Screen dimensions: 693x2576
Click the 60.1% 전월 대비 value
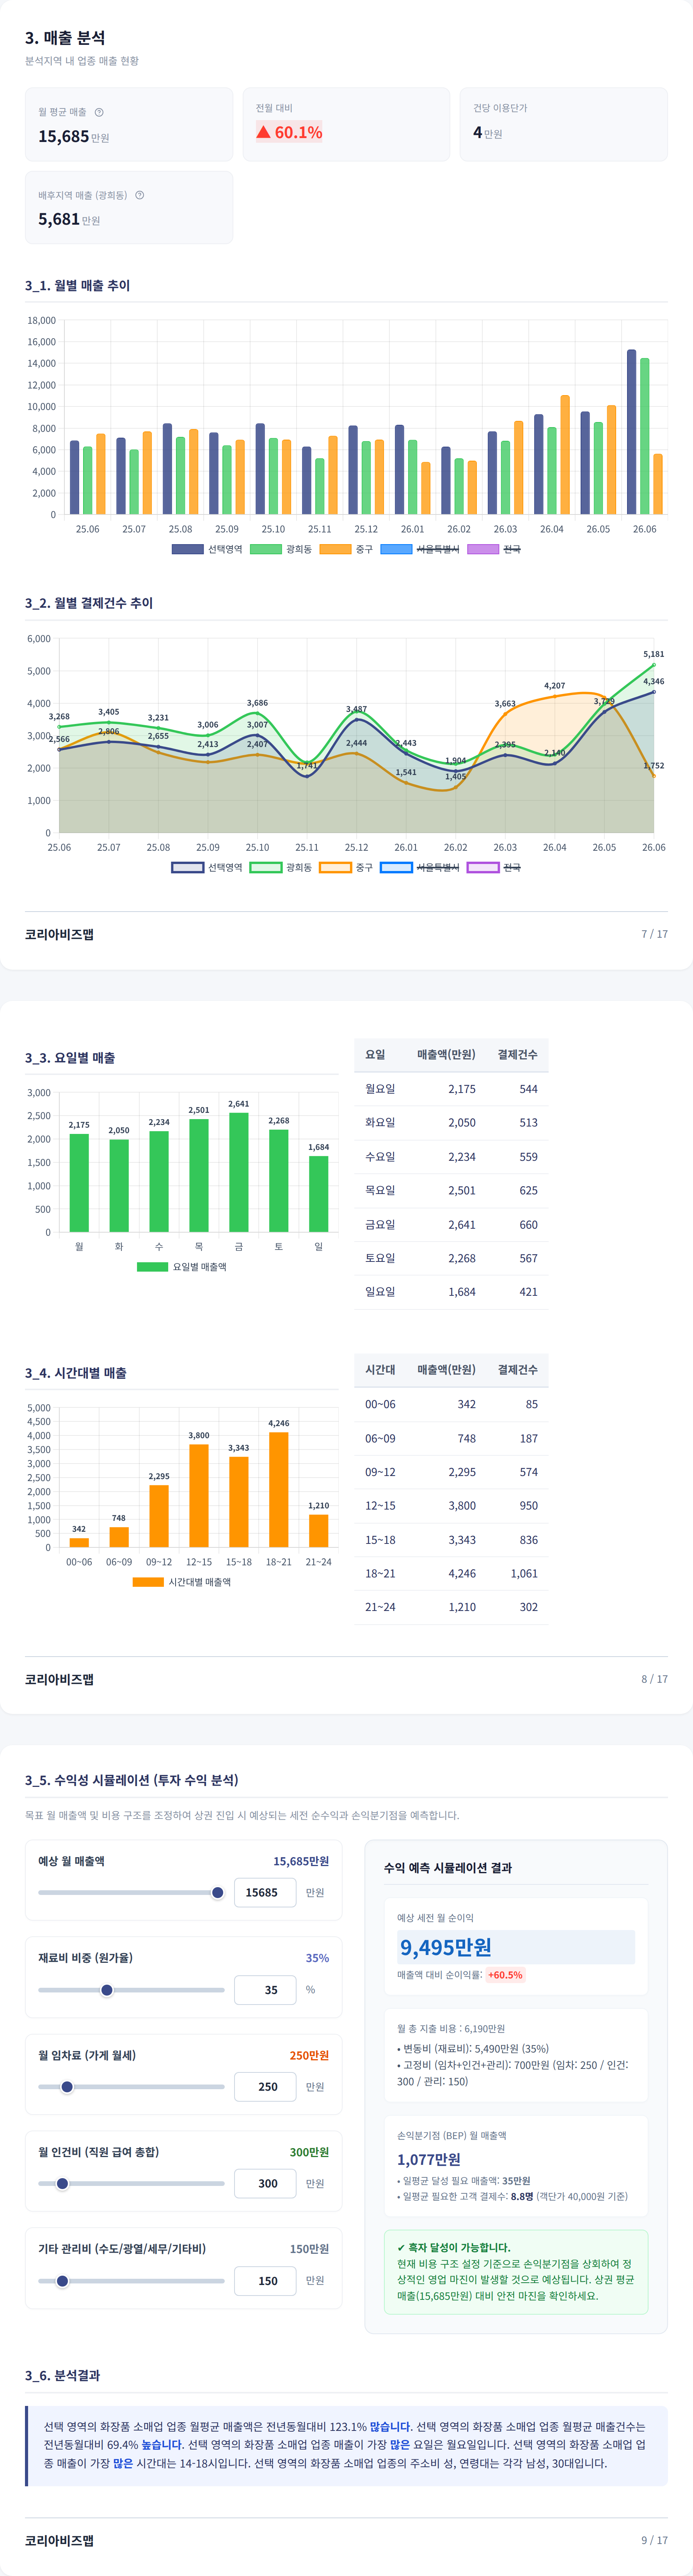click(x=289, y=132)
